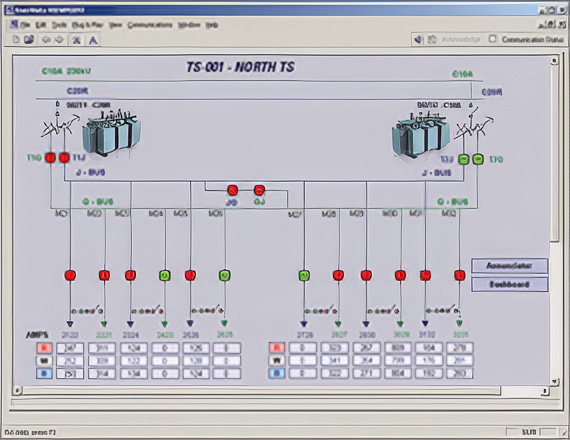Select the red T1Q breaker on left
This screenshot has width=570, height=440.
point(50,158)
